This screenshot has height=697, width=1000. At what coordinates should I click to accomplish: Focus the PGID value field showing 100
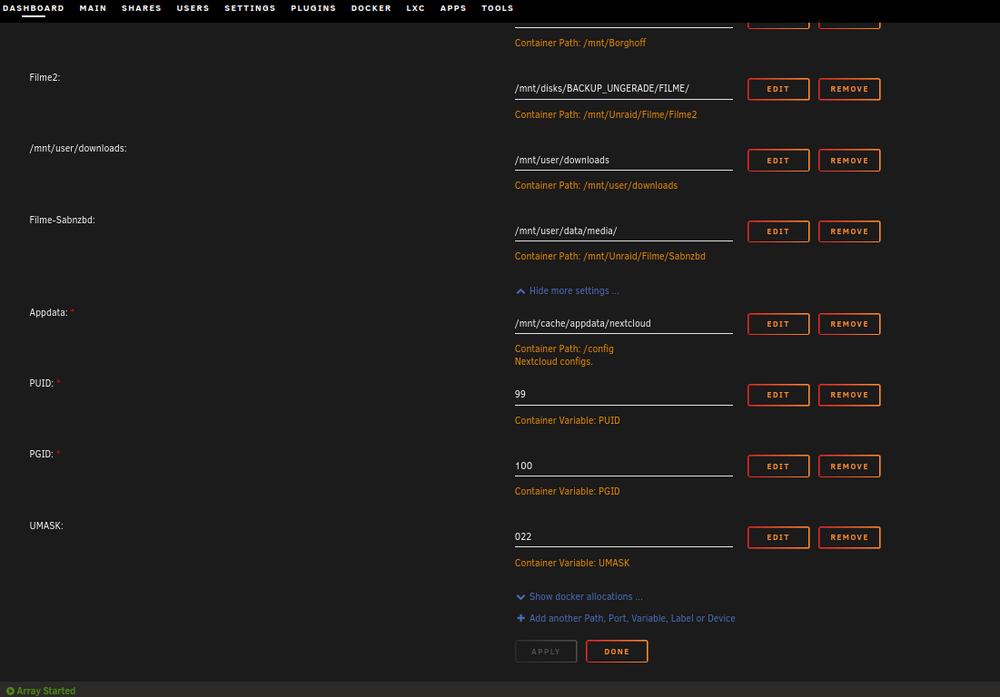[x=624, y=466]
